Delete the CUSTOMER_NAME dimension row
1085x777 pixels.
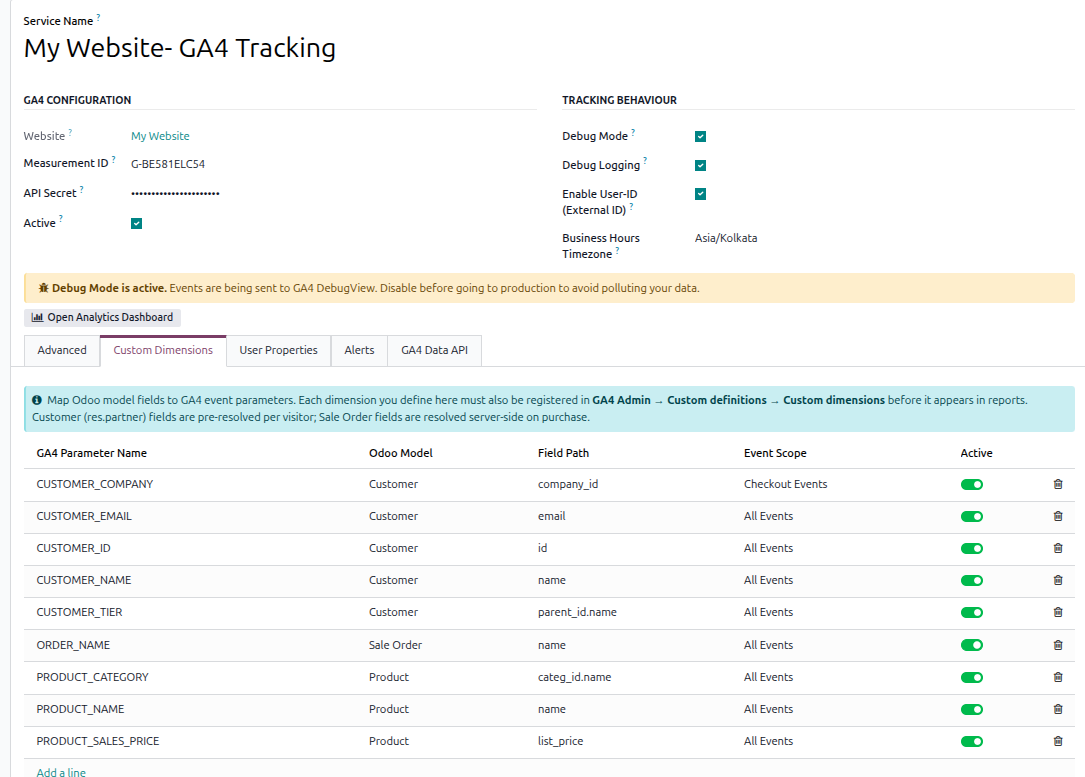coord(1057,581)
